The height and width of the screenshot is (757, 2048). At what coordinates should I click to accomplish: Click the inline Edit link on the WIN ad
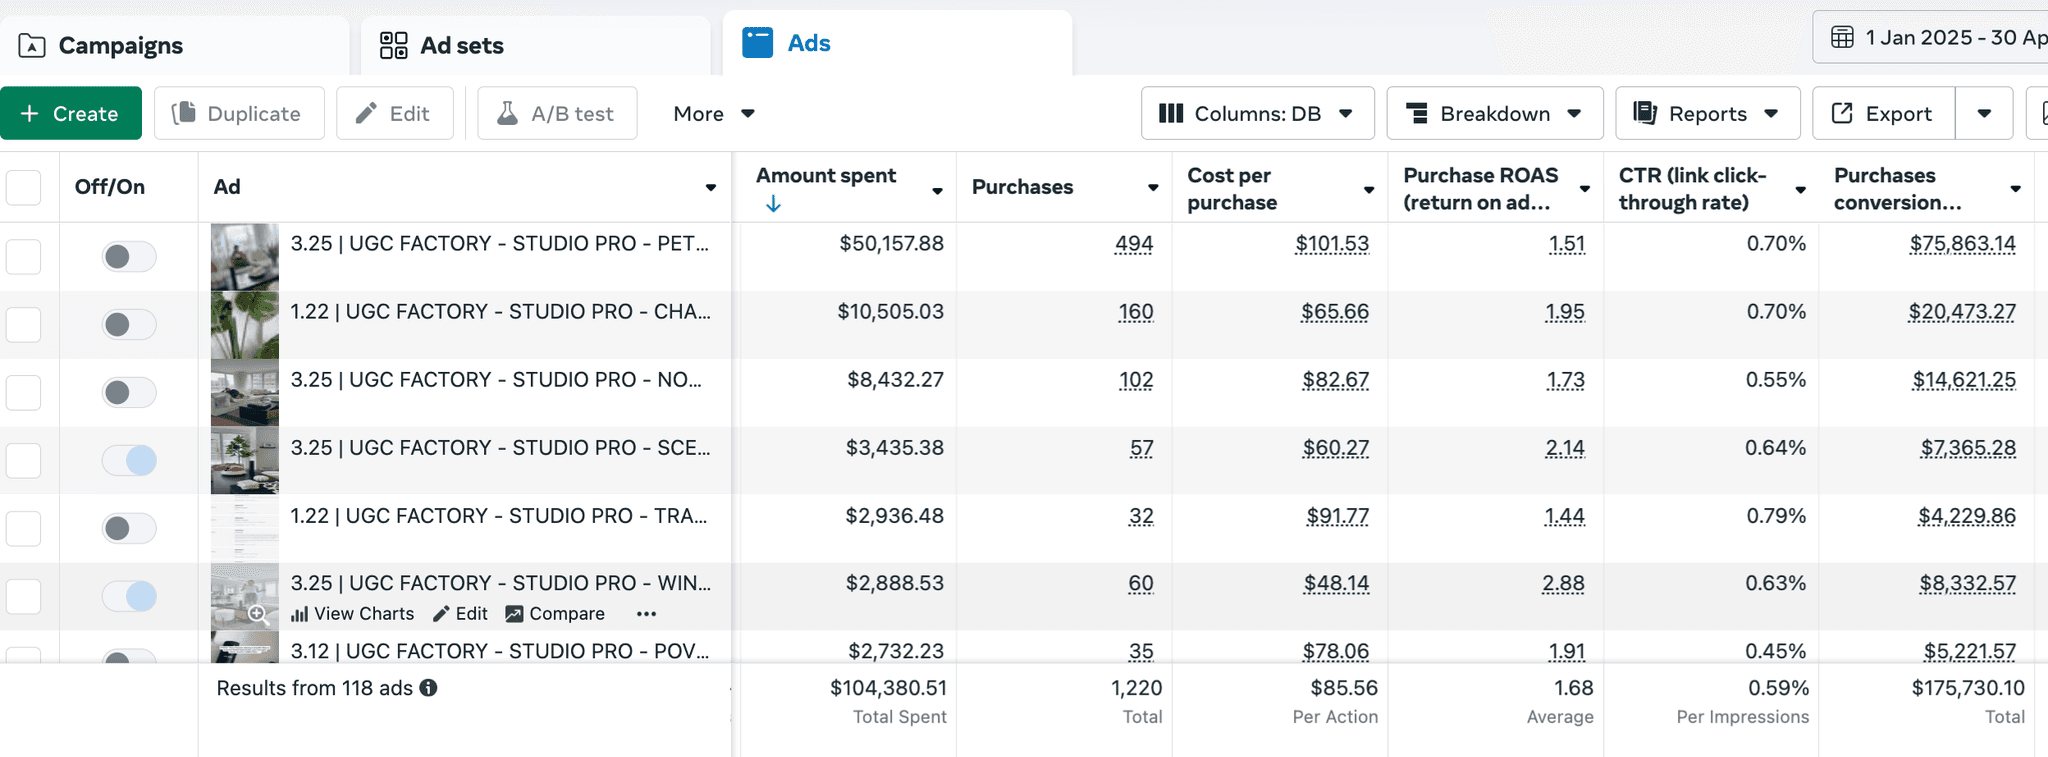(x=460, y=614)
